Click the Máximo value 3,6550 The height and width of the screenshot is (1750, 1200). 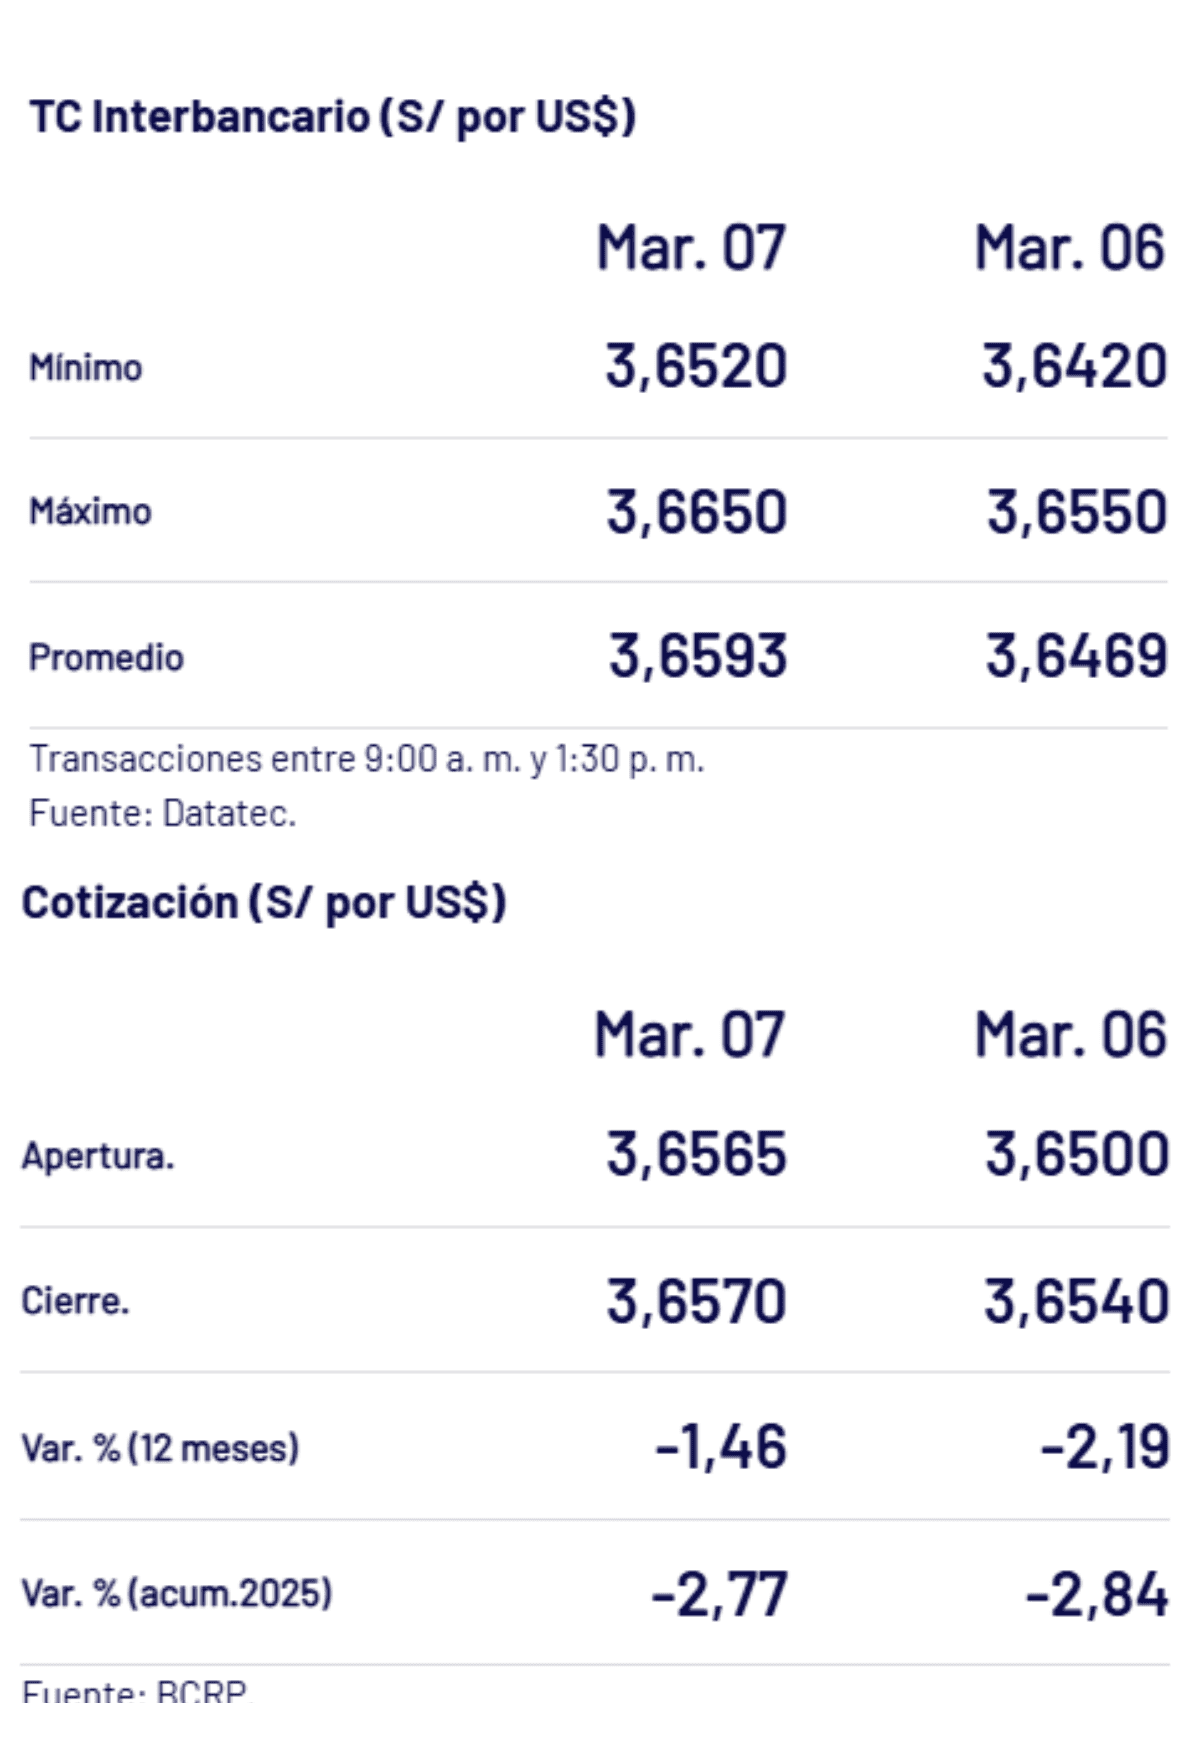[x=1077, y=511]
